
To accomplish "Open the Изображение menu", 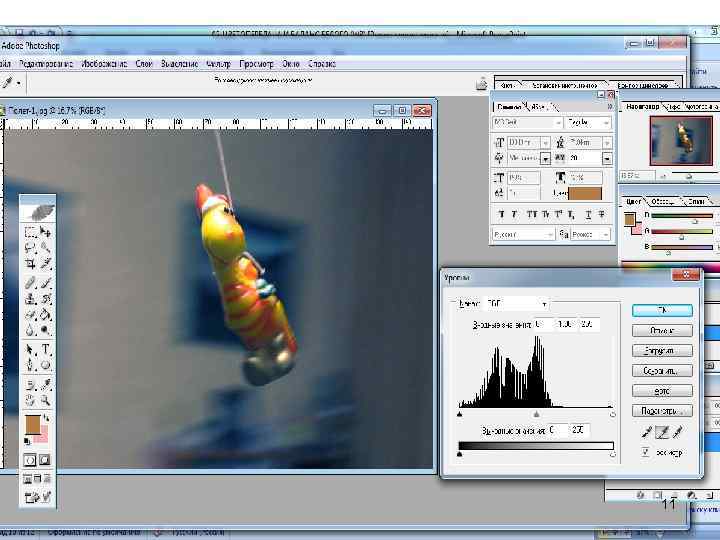I will 104,64.
